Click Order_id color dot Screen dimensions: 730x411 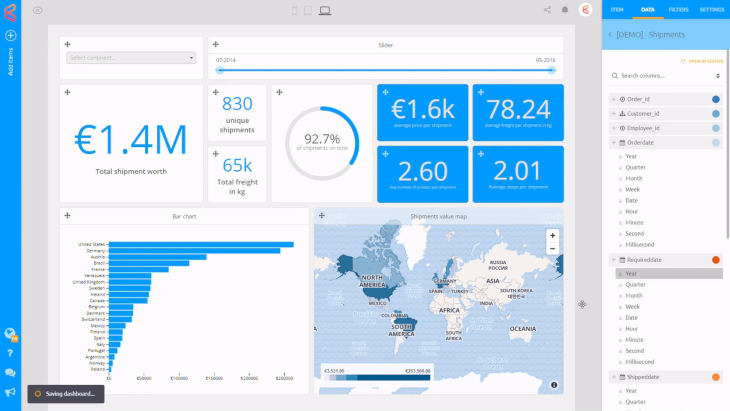[x=716, y=99]
